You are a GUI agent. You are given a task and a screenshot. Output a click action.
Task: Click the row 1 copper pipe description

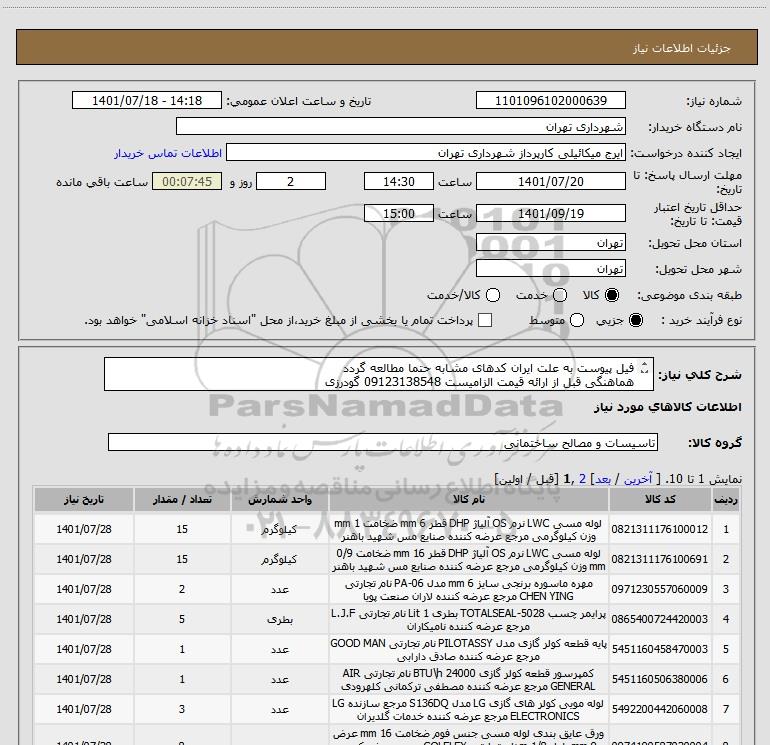pos(468,529)
